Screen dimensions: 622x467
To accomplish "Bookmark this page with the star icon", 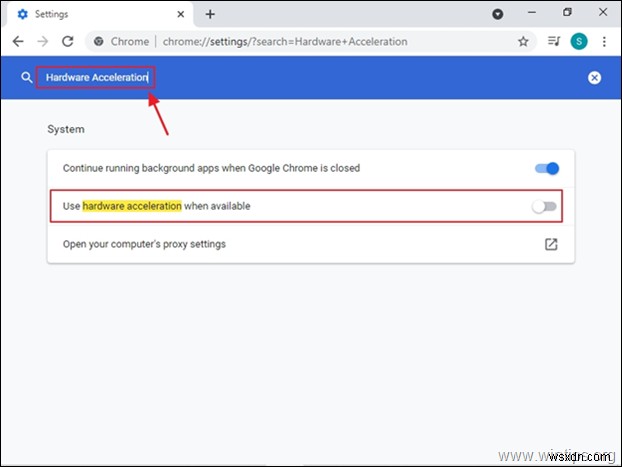I will pyautogui.click(x=523, y=41).
